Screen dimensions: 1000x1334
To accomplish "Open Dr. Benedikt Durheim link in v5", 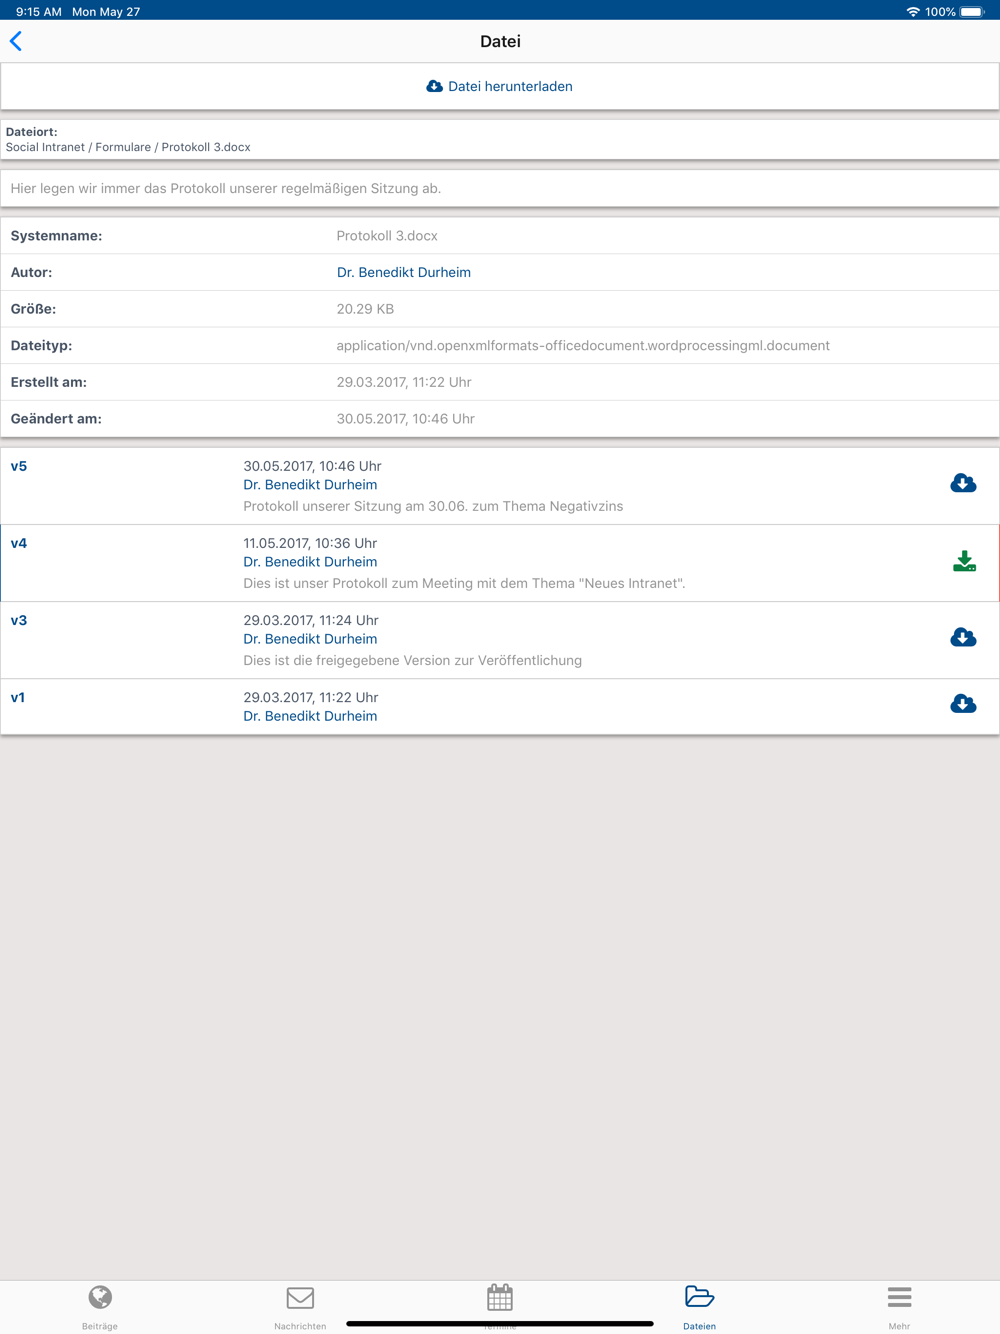I will (310, 485).
